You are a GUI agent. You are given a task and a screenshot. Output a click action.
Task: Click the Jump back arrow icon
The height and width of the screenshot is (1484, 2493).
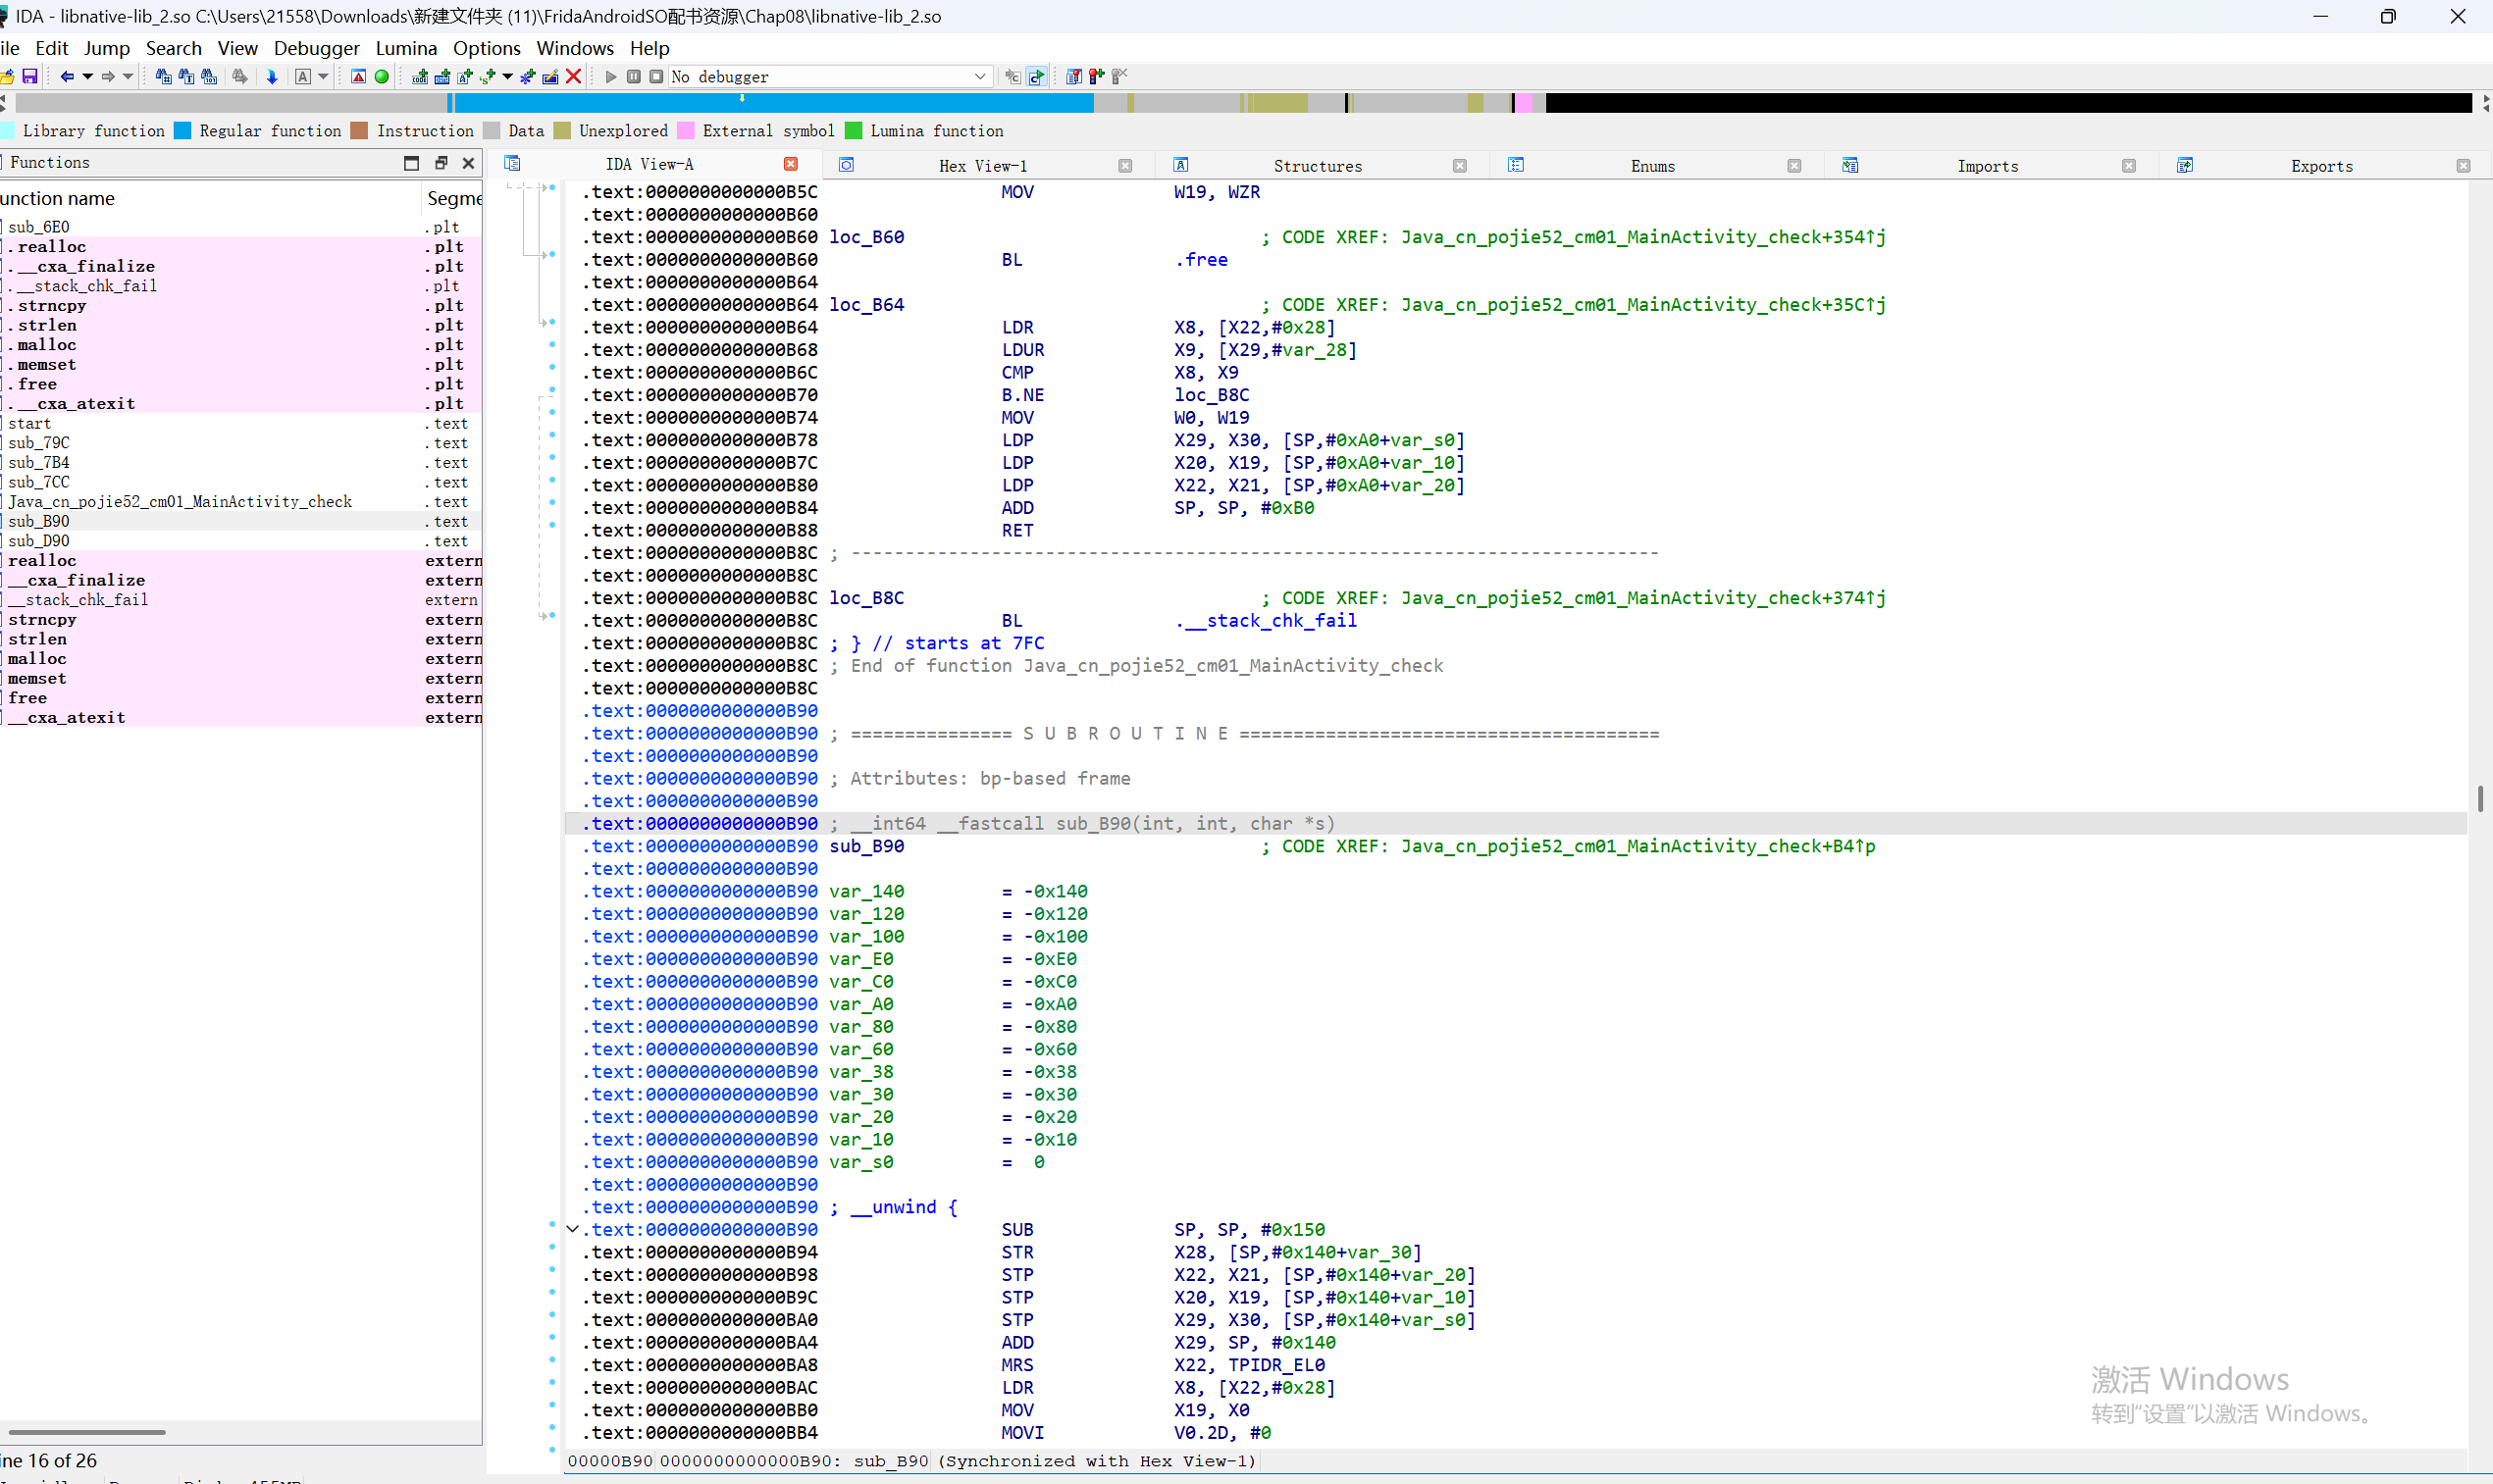(67, 76)
